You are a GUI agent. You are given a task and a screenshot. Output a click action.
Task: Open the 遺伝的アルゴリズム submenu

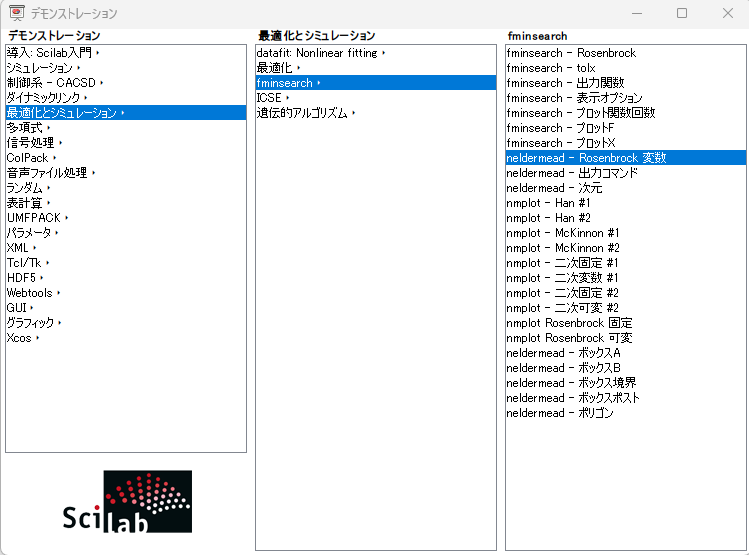pyautogui.click(x=302, y=113)
